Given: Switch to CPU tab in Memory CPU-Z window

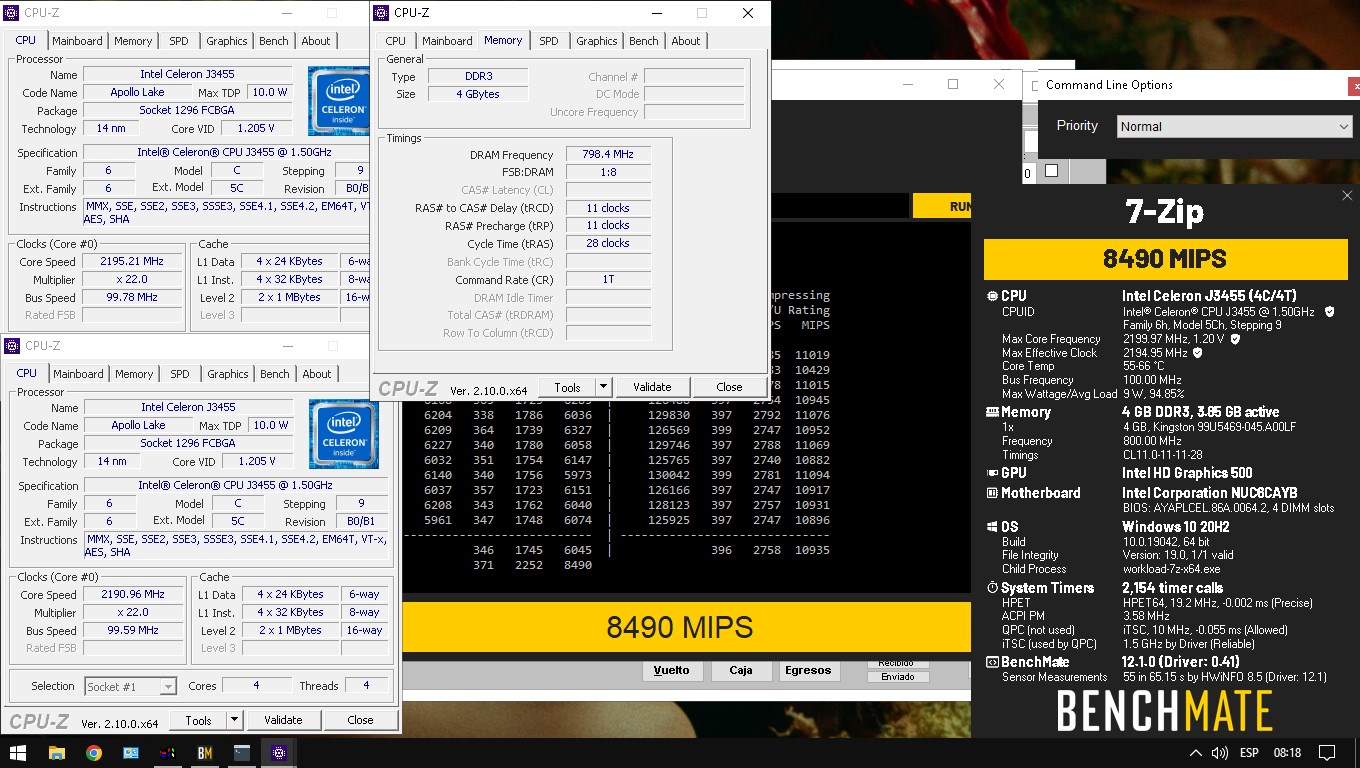Looking at the screenshot, I should point(396,41).
